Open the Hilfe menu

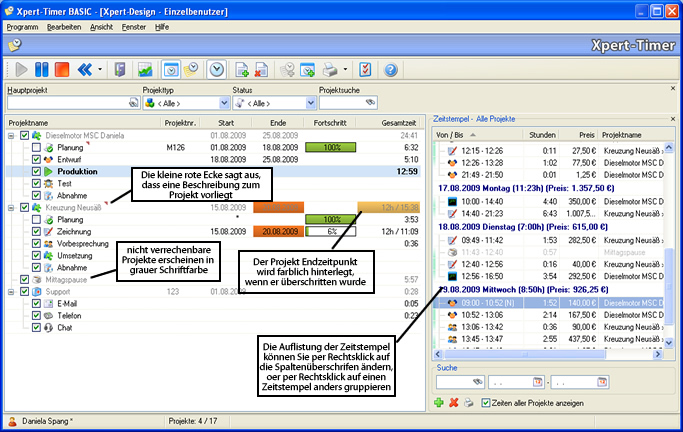click(x=162, y=27)
